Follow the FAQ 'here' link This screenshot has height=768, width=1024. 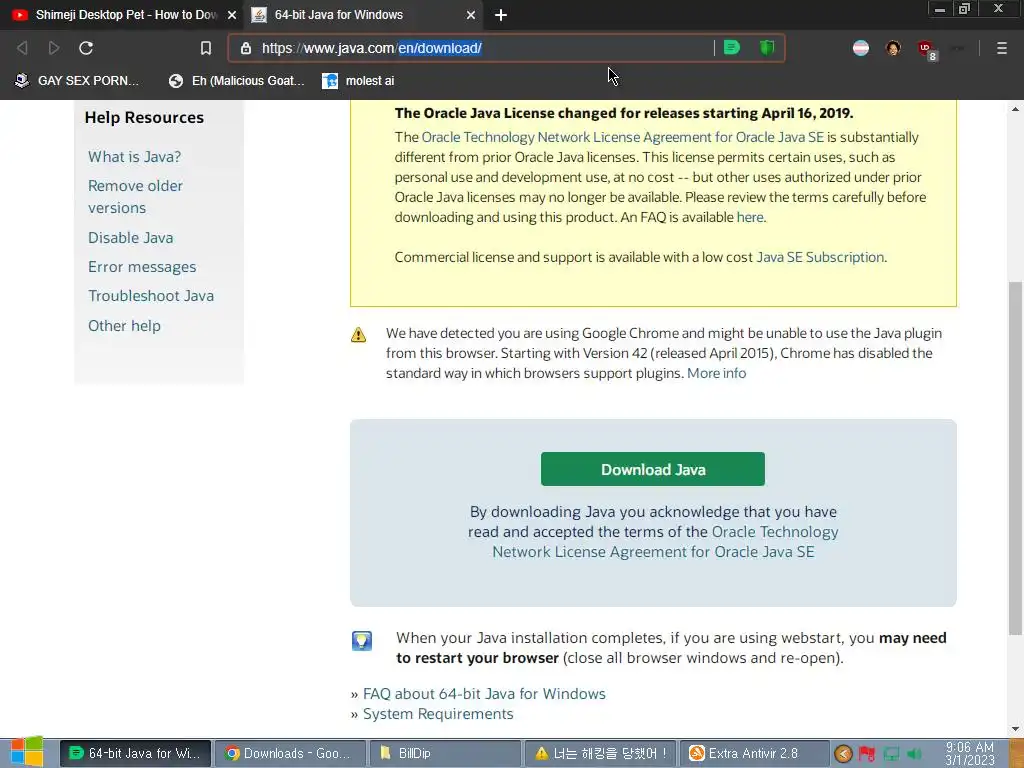point(750,217)
